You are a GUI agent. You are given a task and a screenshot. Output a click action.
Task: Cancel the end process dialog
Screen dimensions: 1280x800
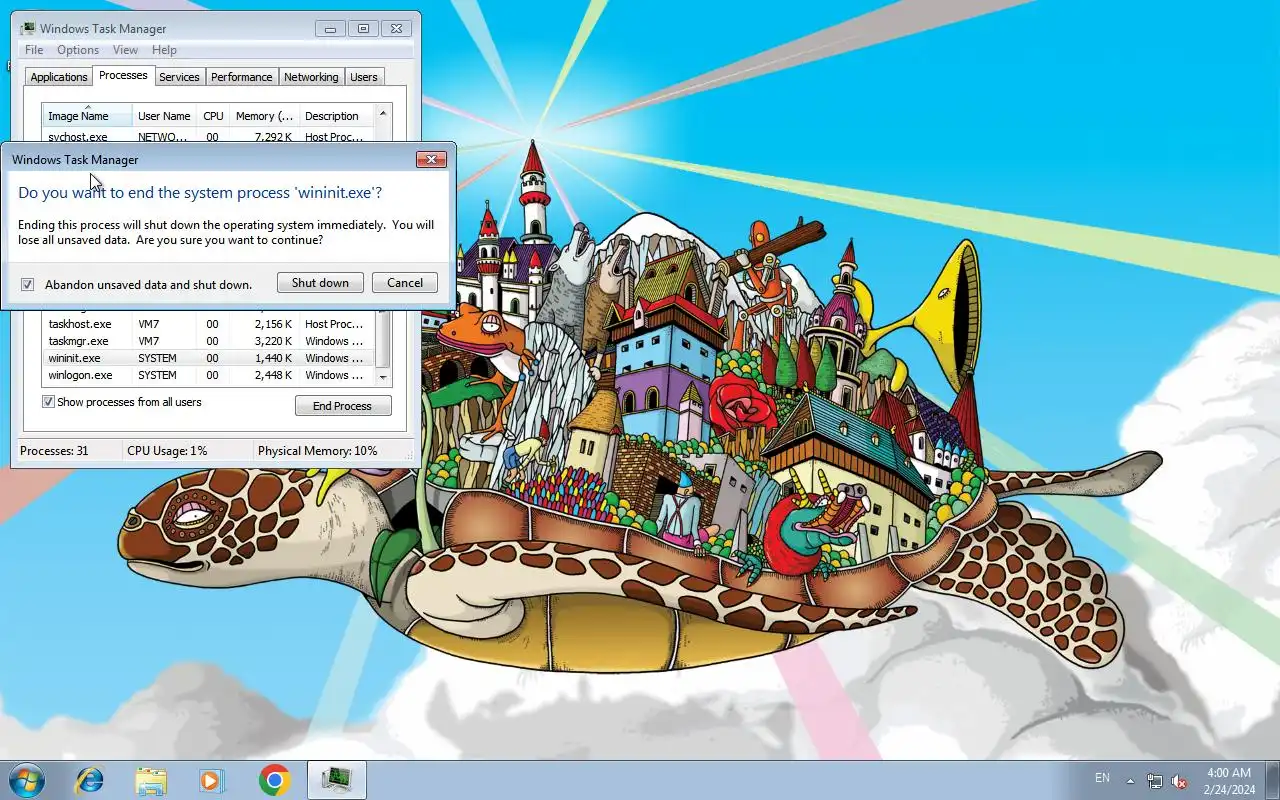coord(405,283)
